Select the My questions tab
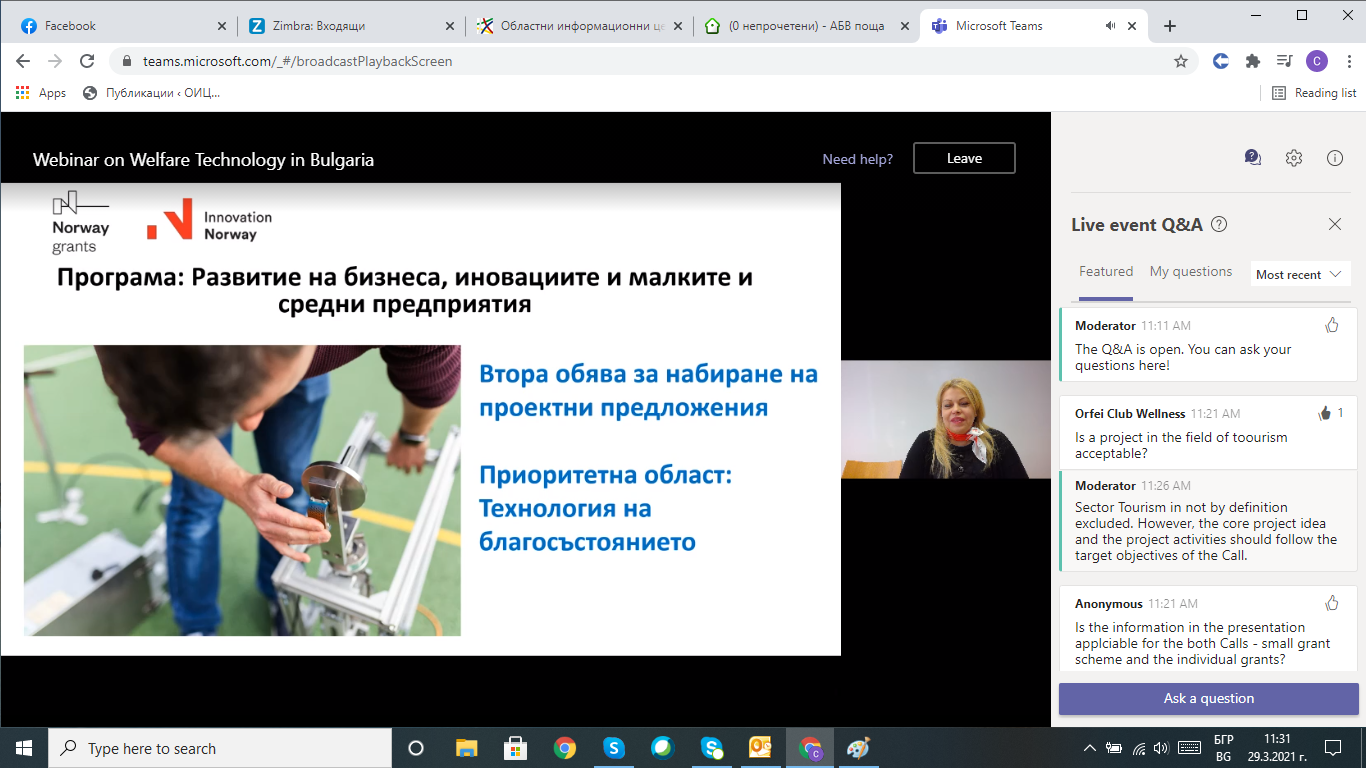Screen dimensions: 1366x768 [1191, 272]
